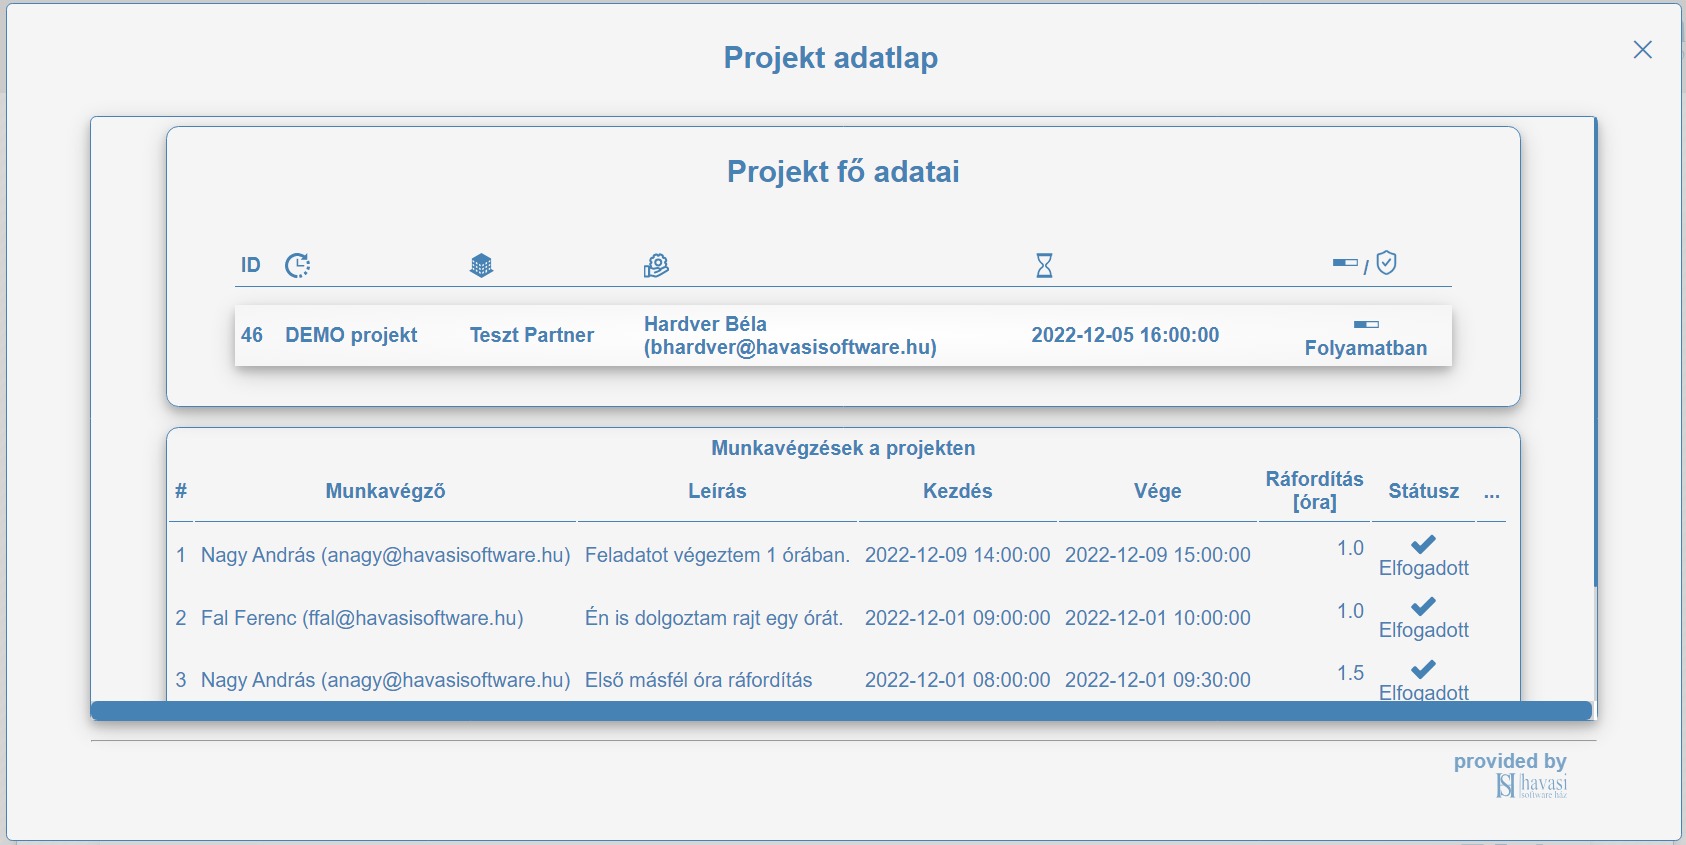Click the progress bar icon in header
This screenshot has width=1686, height=845.
click(1345, 263)
